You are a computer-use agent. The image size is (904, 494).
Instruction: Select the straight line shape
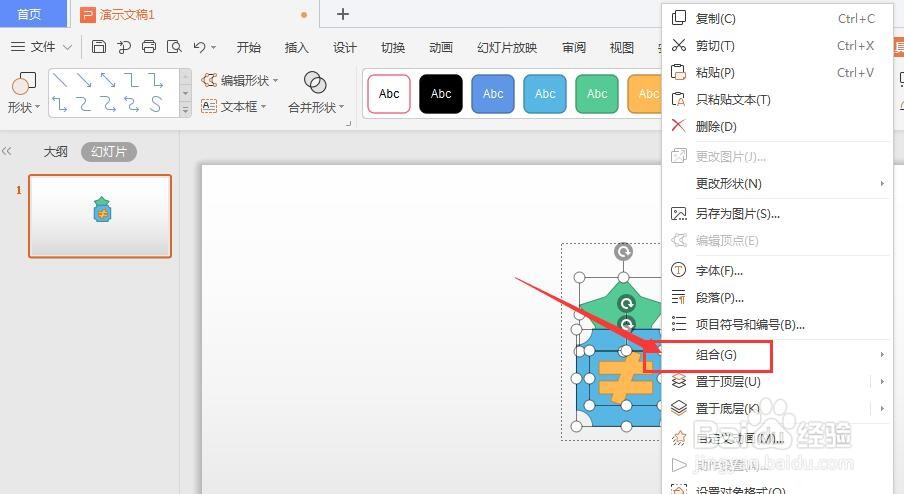(60, 80)
